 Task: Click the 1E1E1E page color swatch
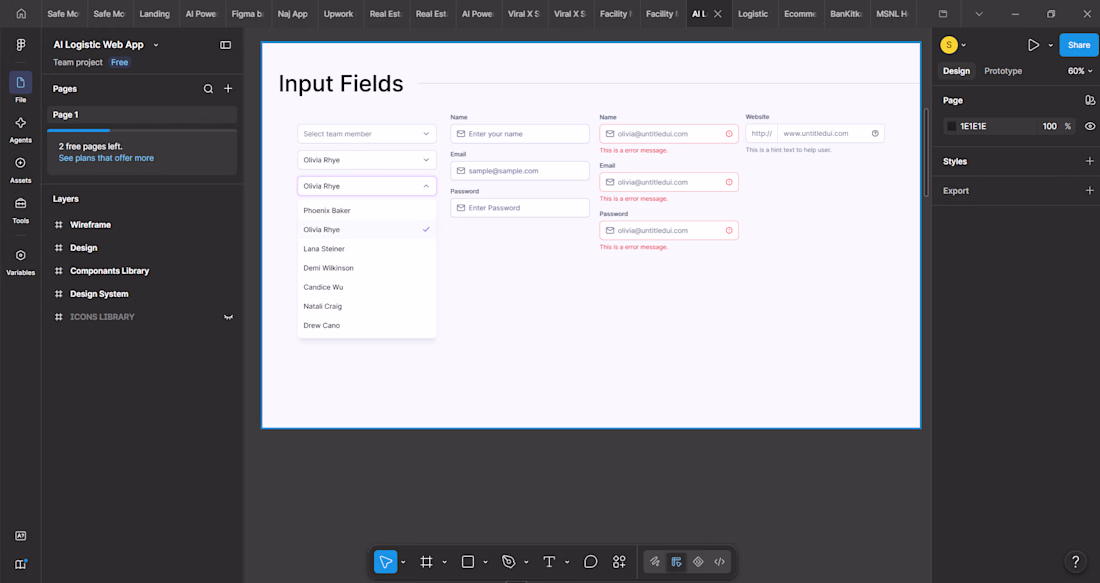[951, 126]
